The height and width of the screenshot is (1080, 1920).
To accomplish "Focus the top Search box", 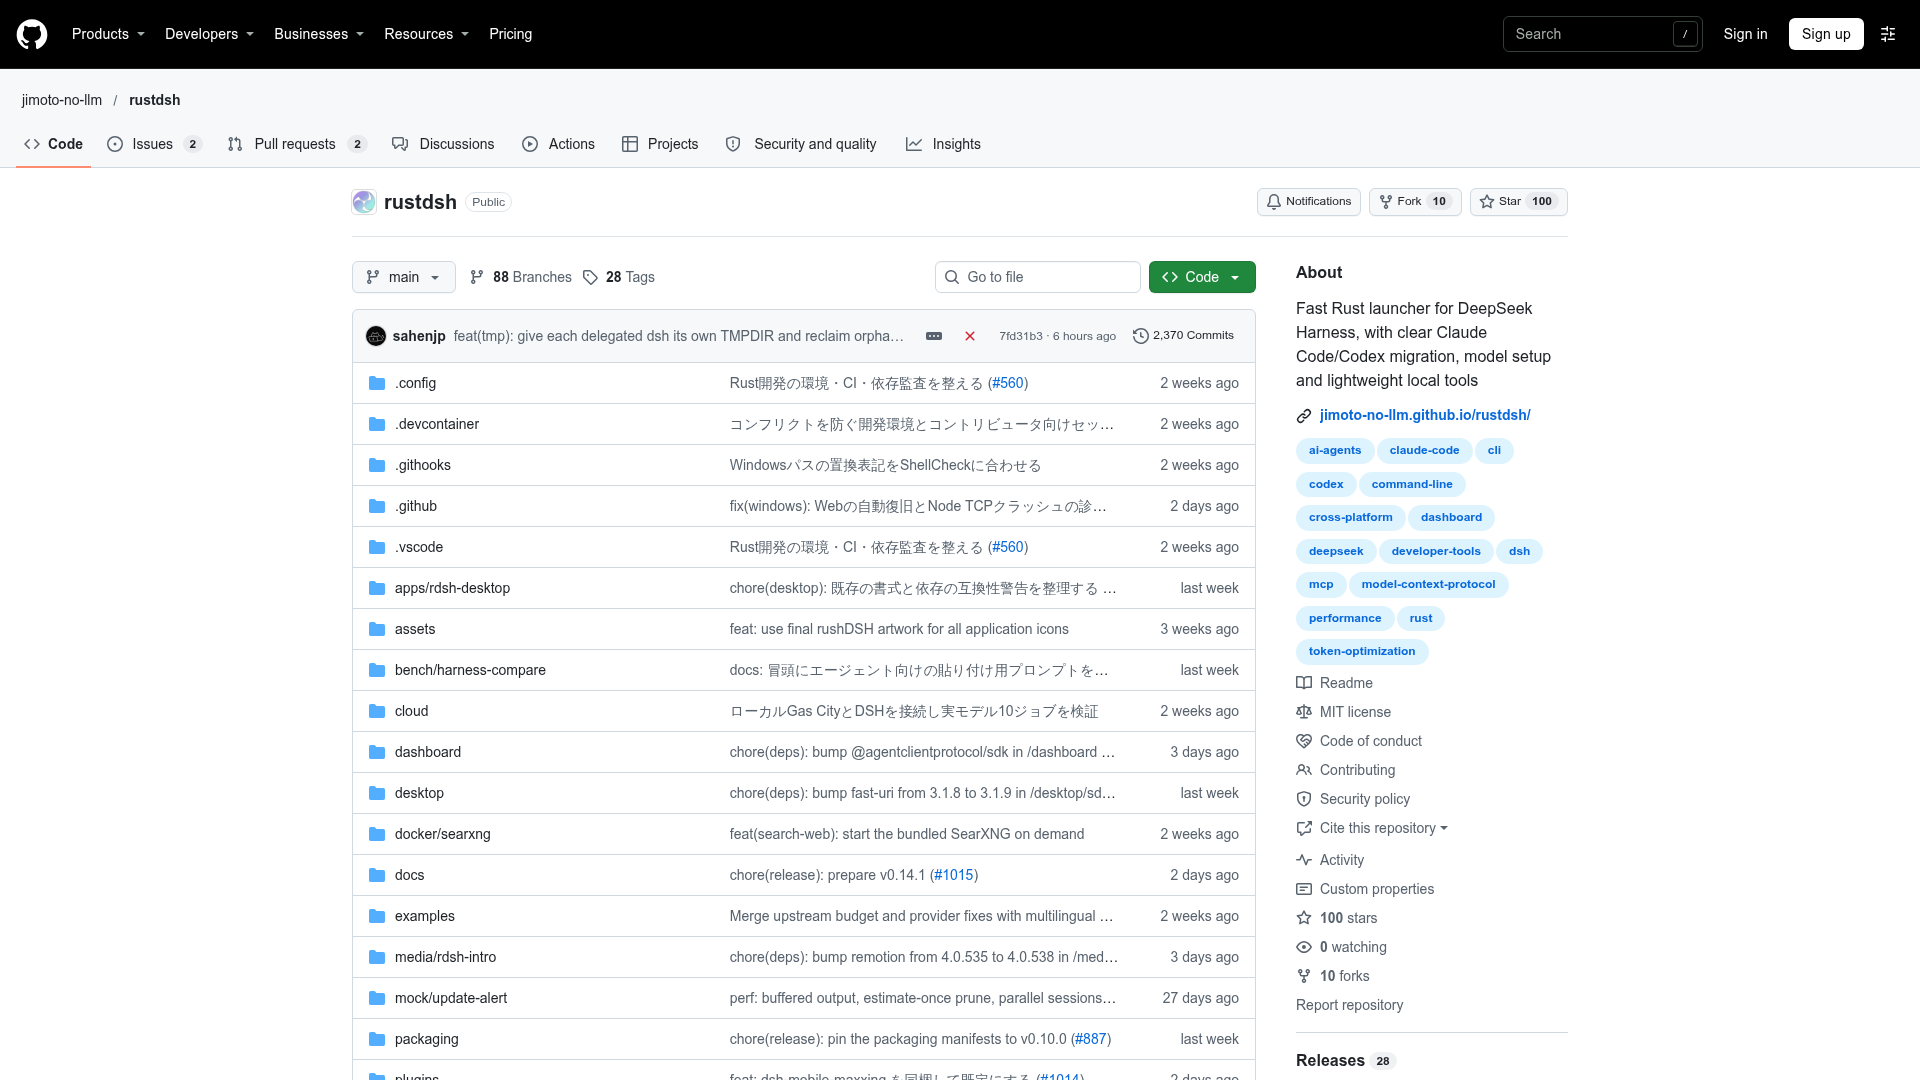I will tap(1602, 34).
